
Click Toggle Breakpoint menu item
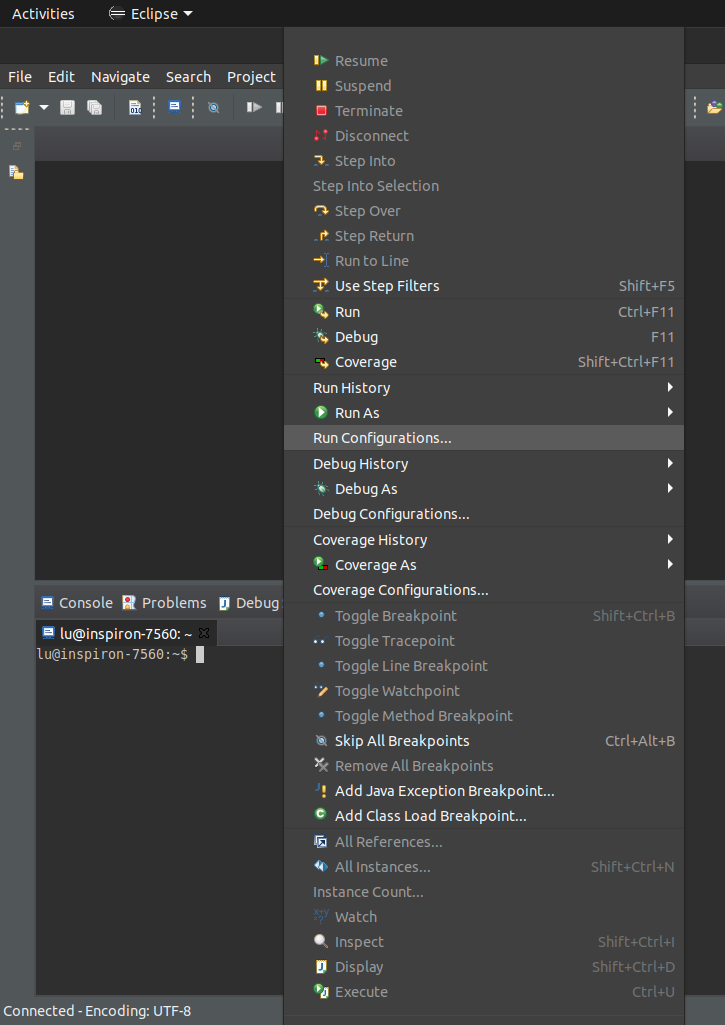click(x=484, y=616)
